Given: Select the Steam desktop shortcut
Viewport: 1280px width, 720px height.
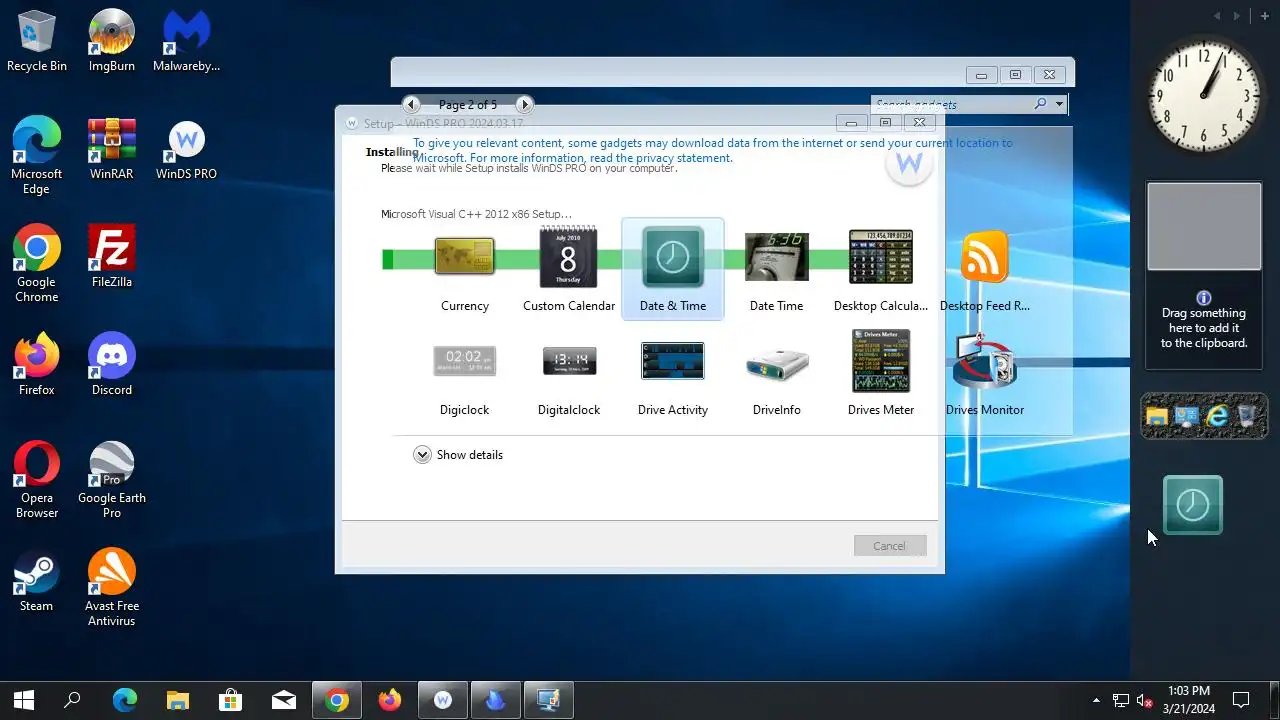Looking at the screenshot, I should [37, 581].
